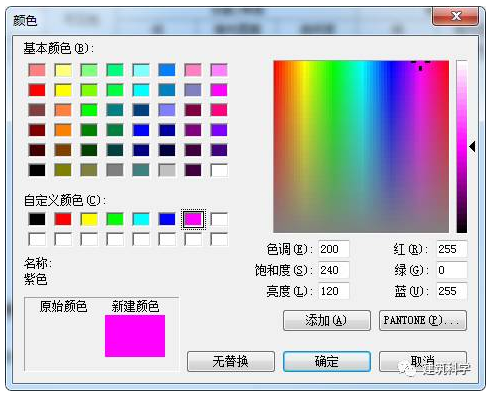Click the 确定 (OK) button

[327, 361]
